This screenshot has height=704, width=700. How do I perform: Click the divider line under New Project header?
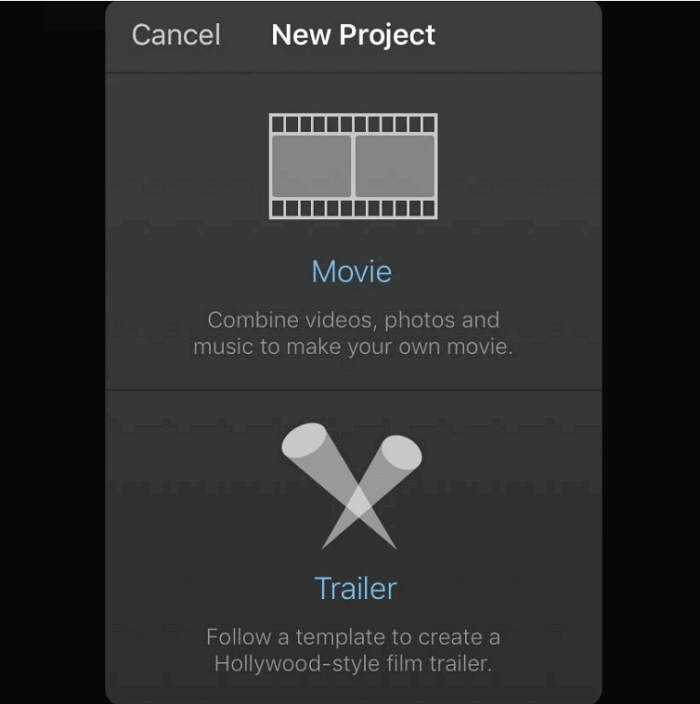click(353, 73)
